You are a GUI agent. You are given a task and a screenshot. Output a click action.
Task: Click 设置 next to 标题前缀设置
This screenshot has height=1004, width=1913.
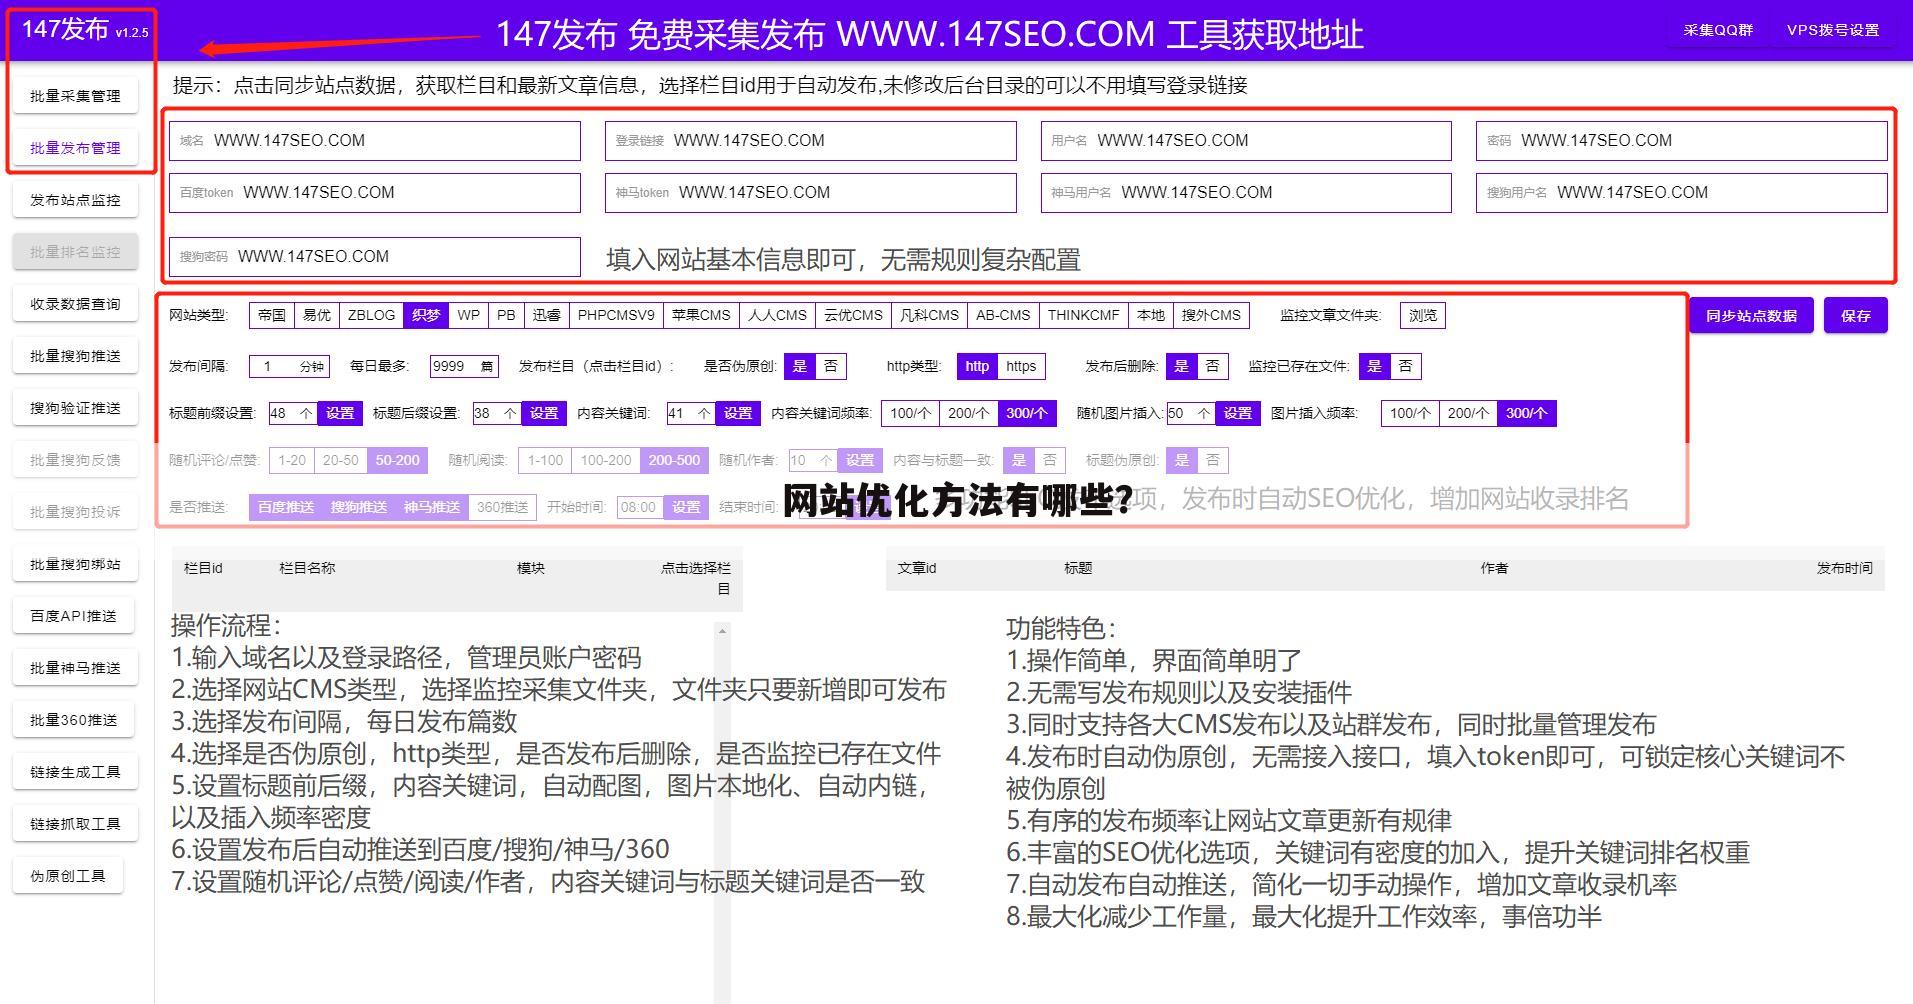pos(340,413)
